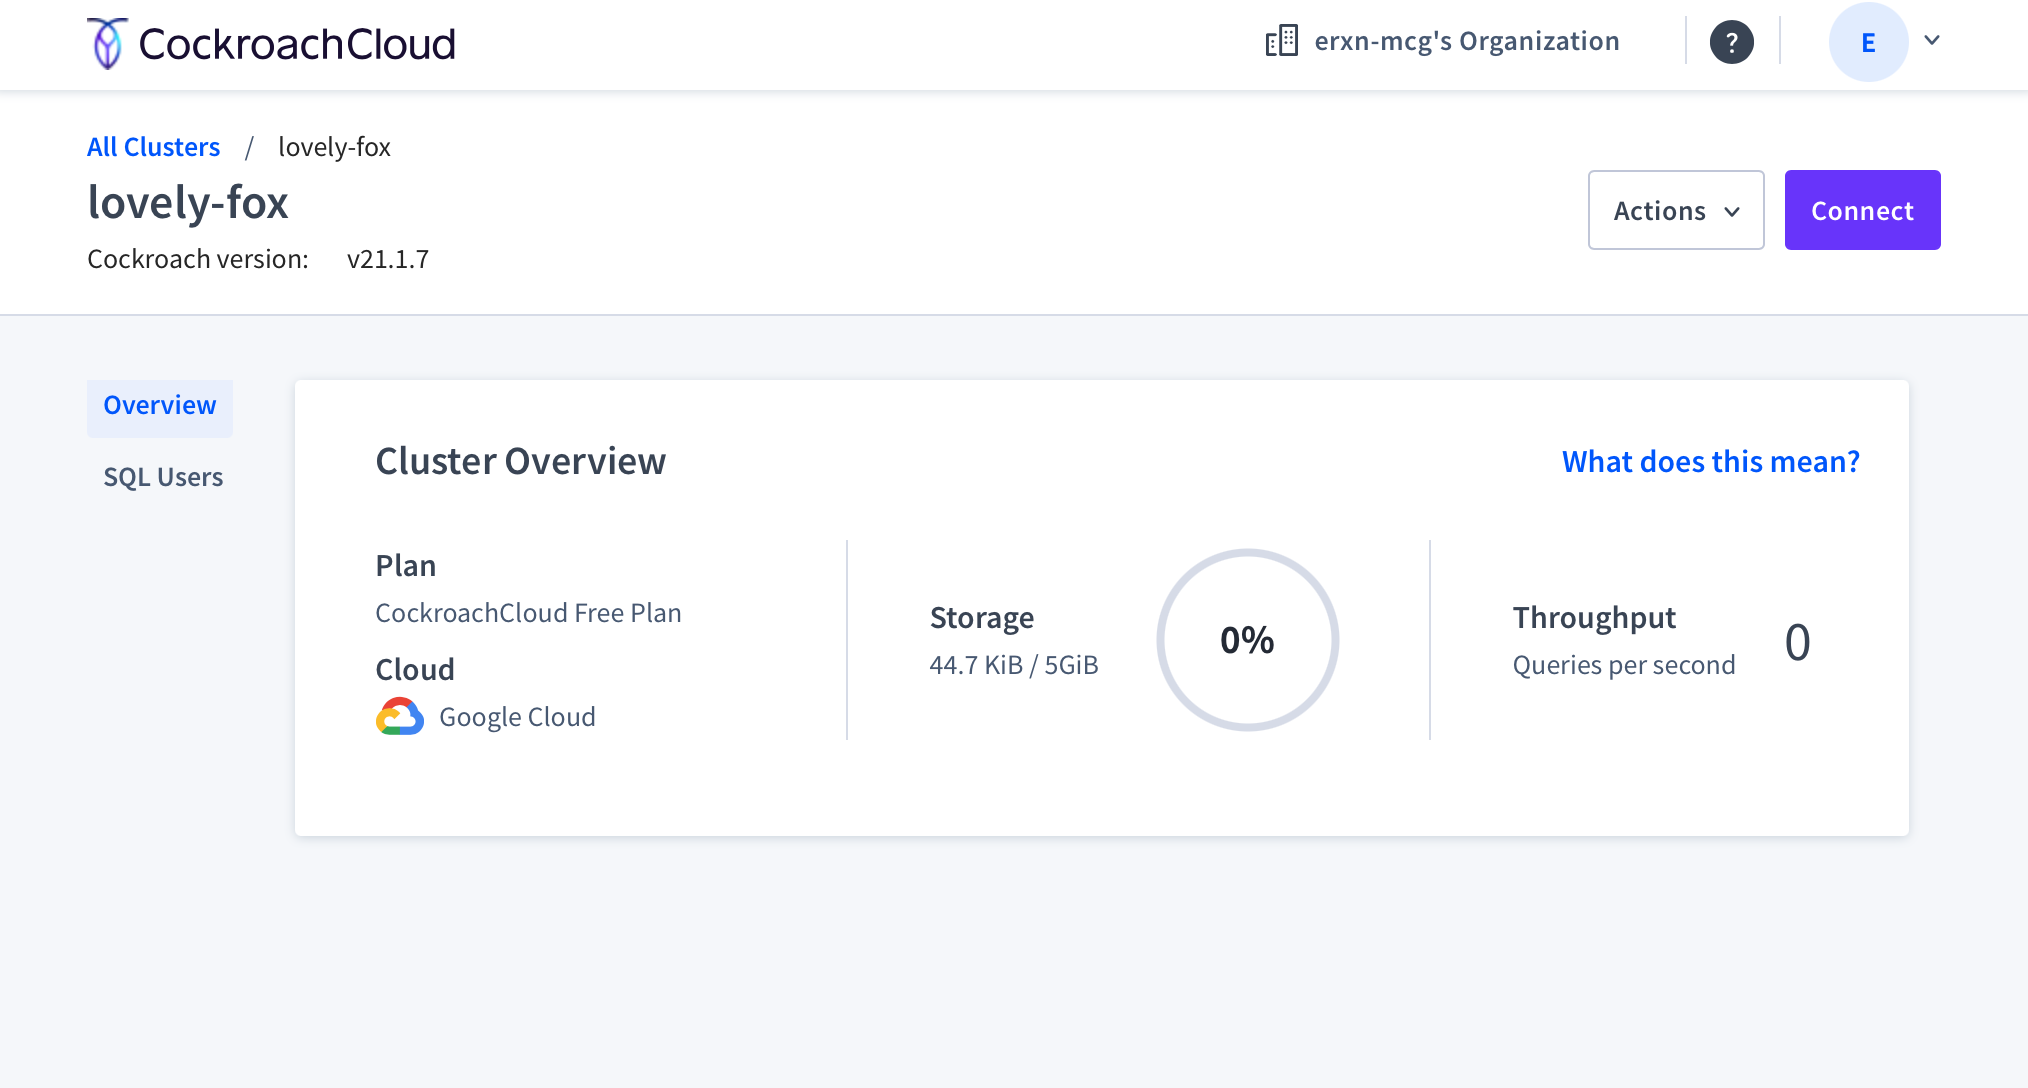Image resolution: width=2028 pixels, height=1088 pixels.
Task: Open the 'What does this mean?' link
Action: pyautogui.click(x=1710, y=461)
